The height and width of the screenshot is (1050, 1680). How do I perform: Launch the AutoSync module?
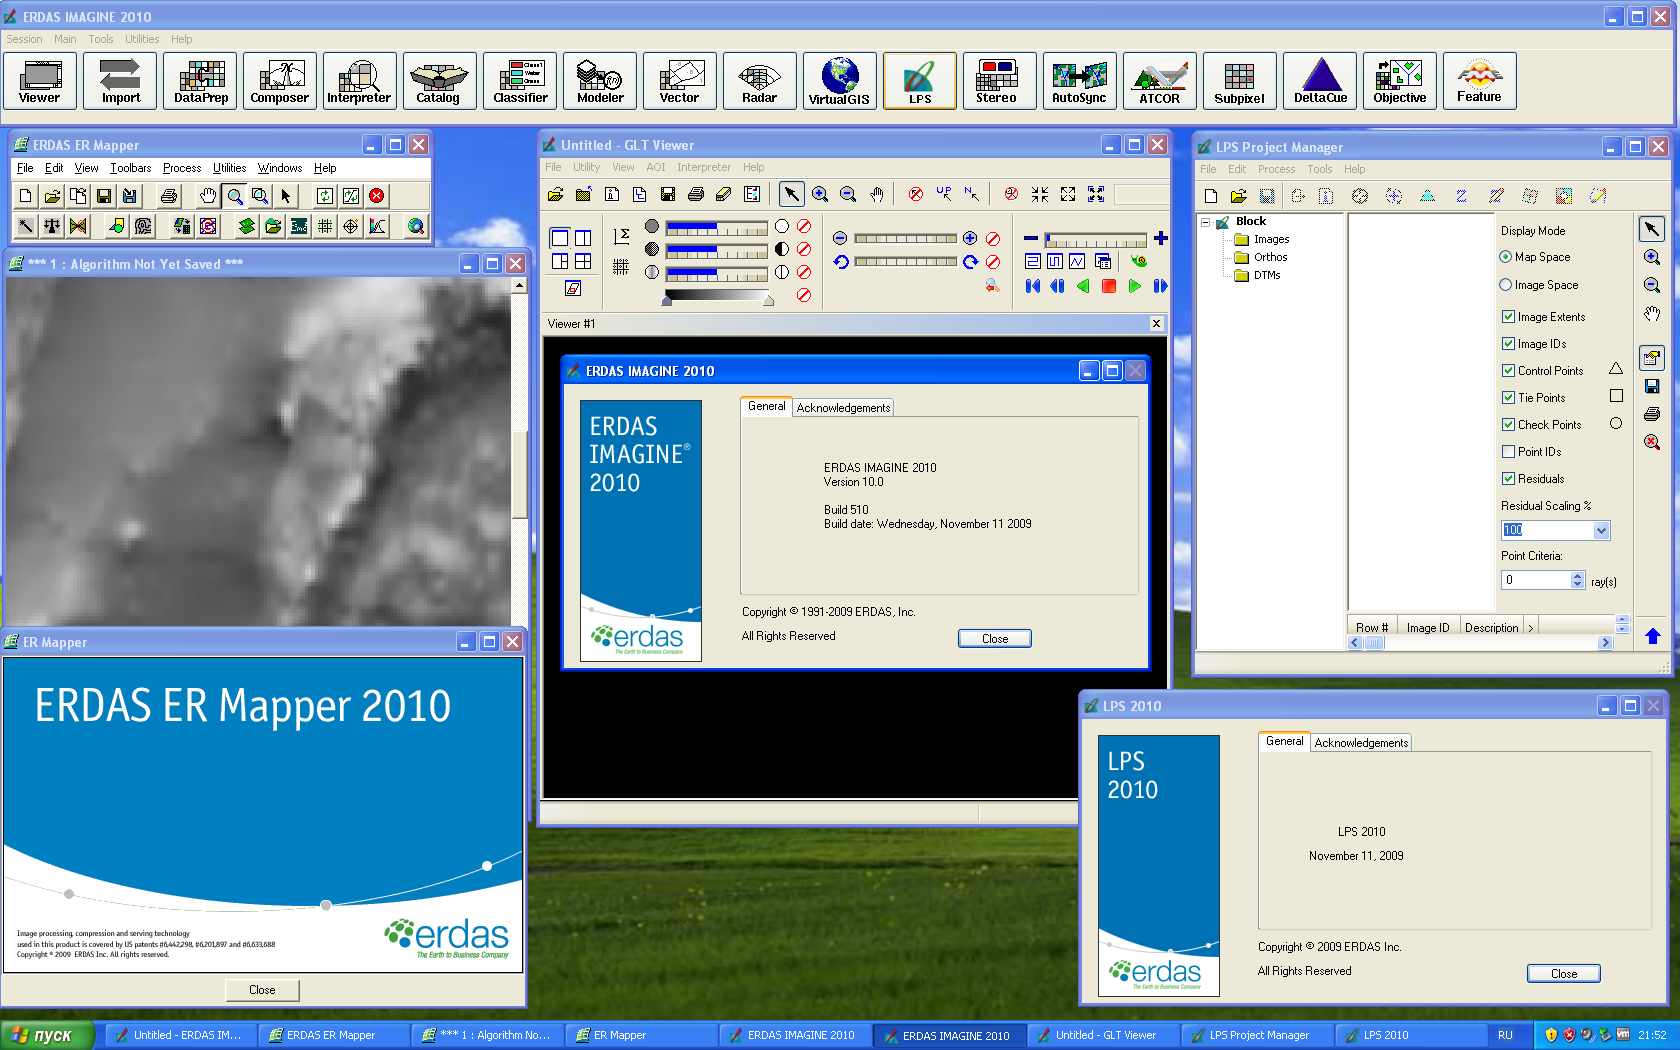[x=1080, y=80]
